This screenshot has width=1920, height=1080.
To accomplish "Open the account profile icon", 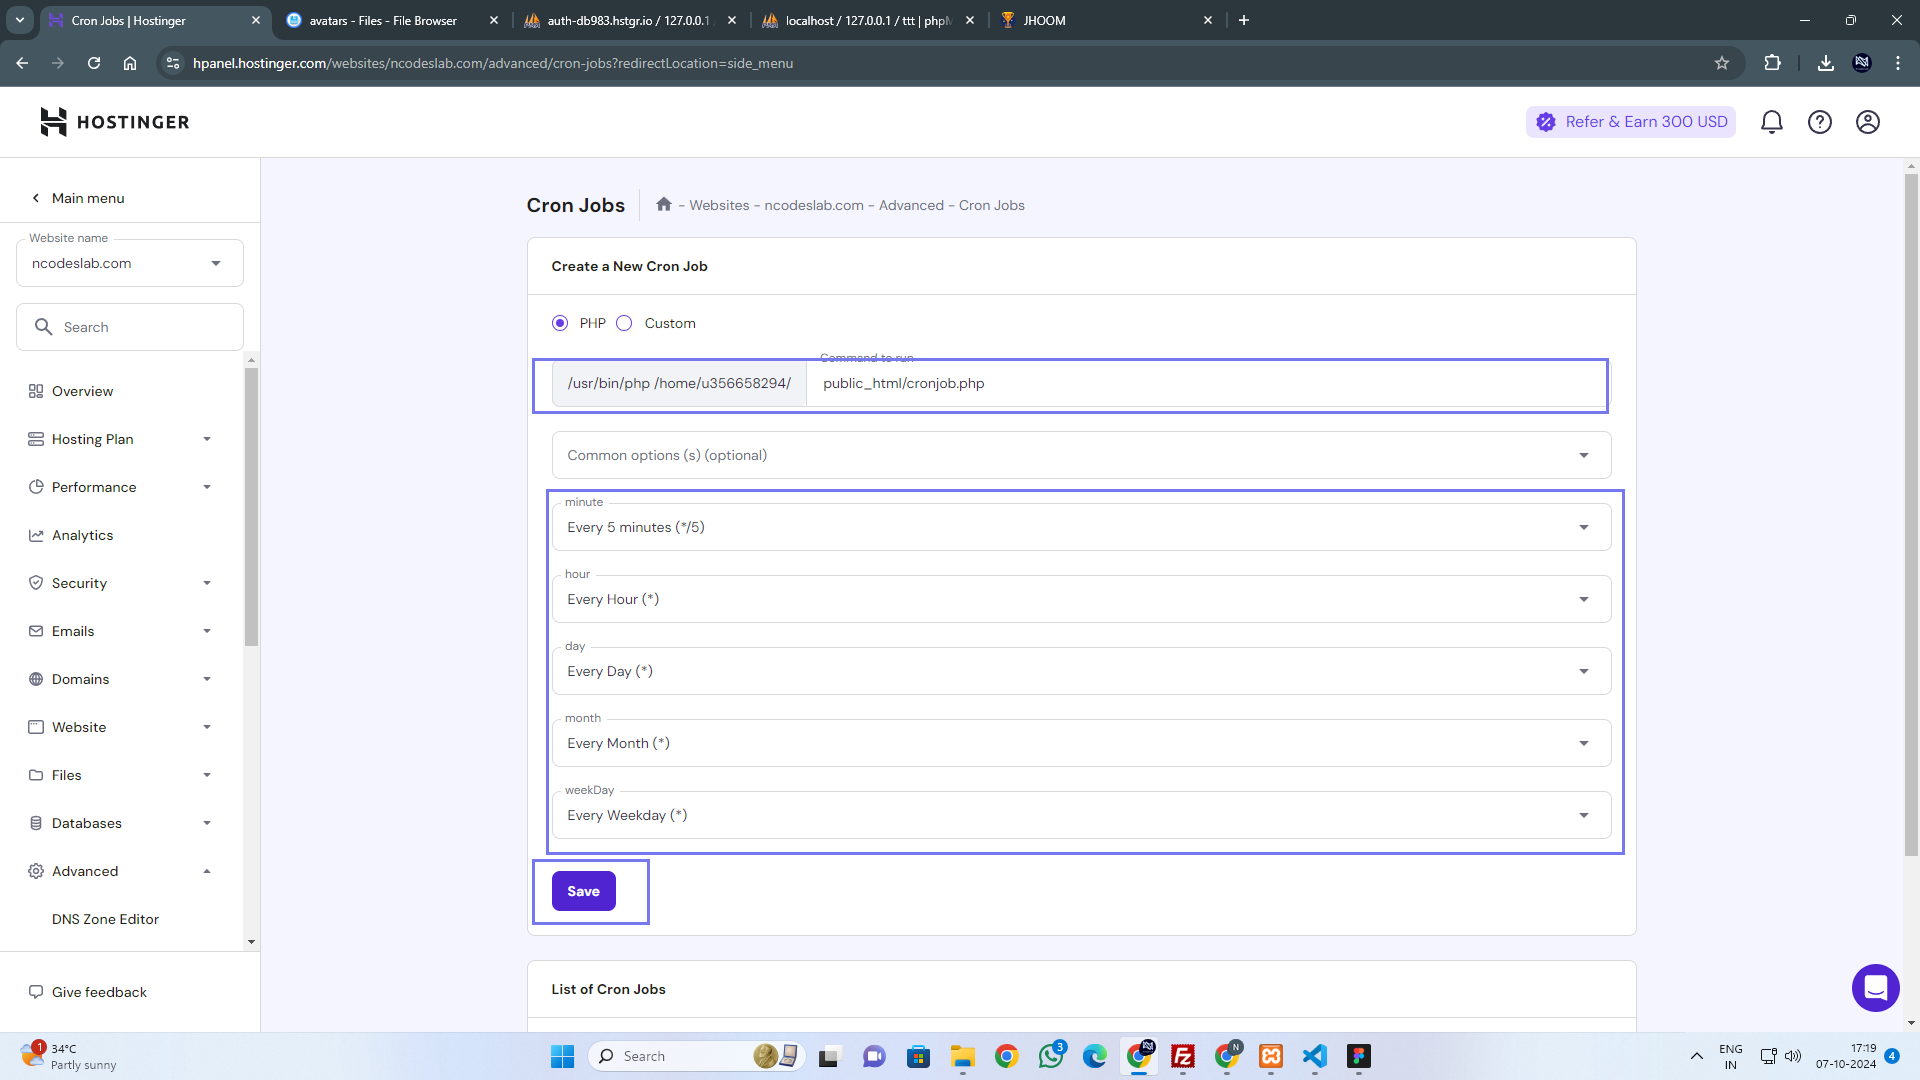I will tap(1867, 122).
